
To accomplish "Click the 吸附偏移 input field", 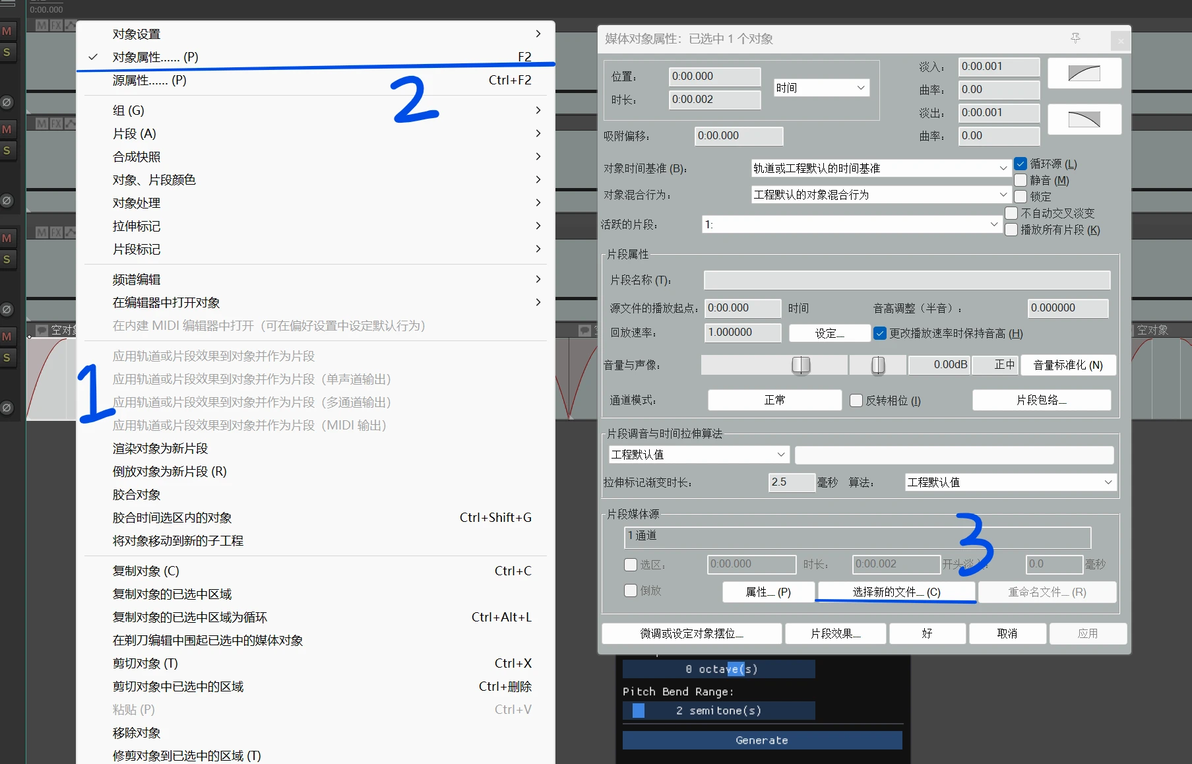I will tap(739, 135).
